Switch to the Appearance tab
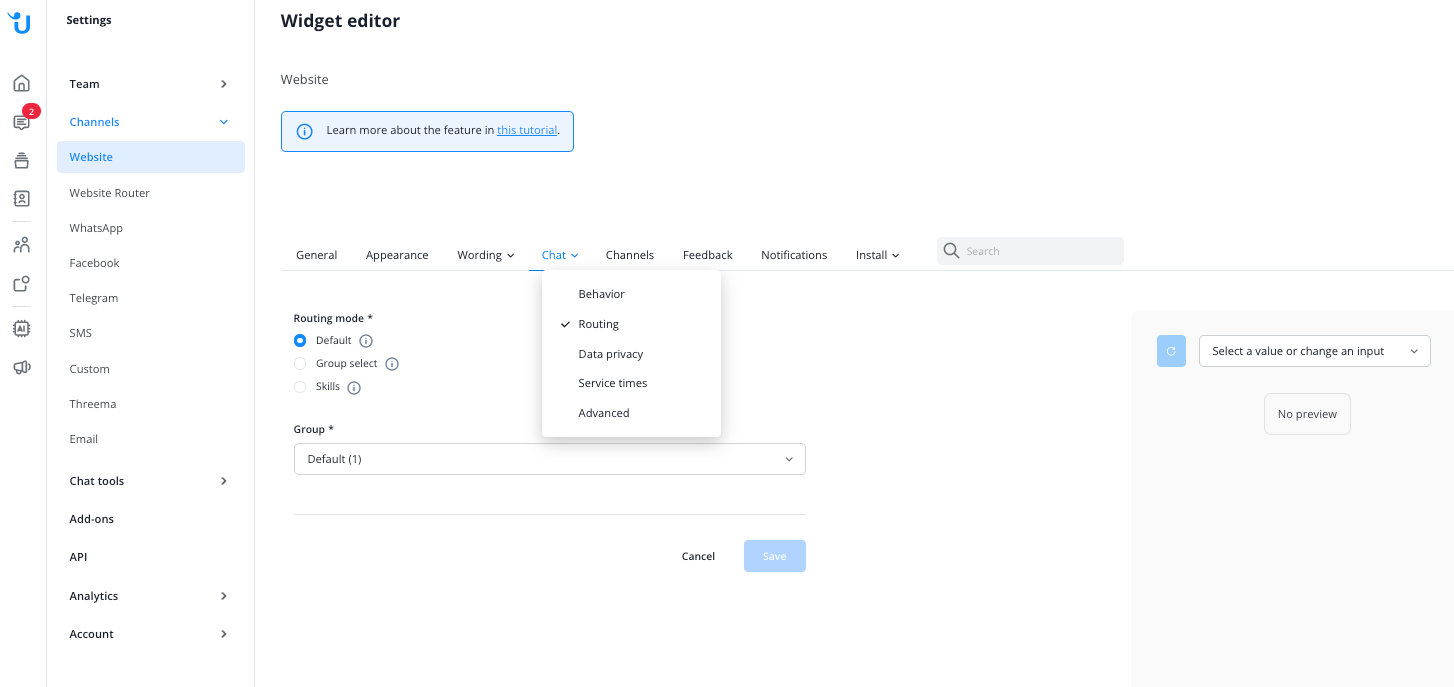The height and width of the screenshot is (687, 1454). [x=397, y=255]
